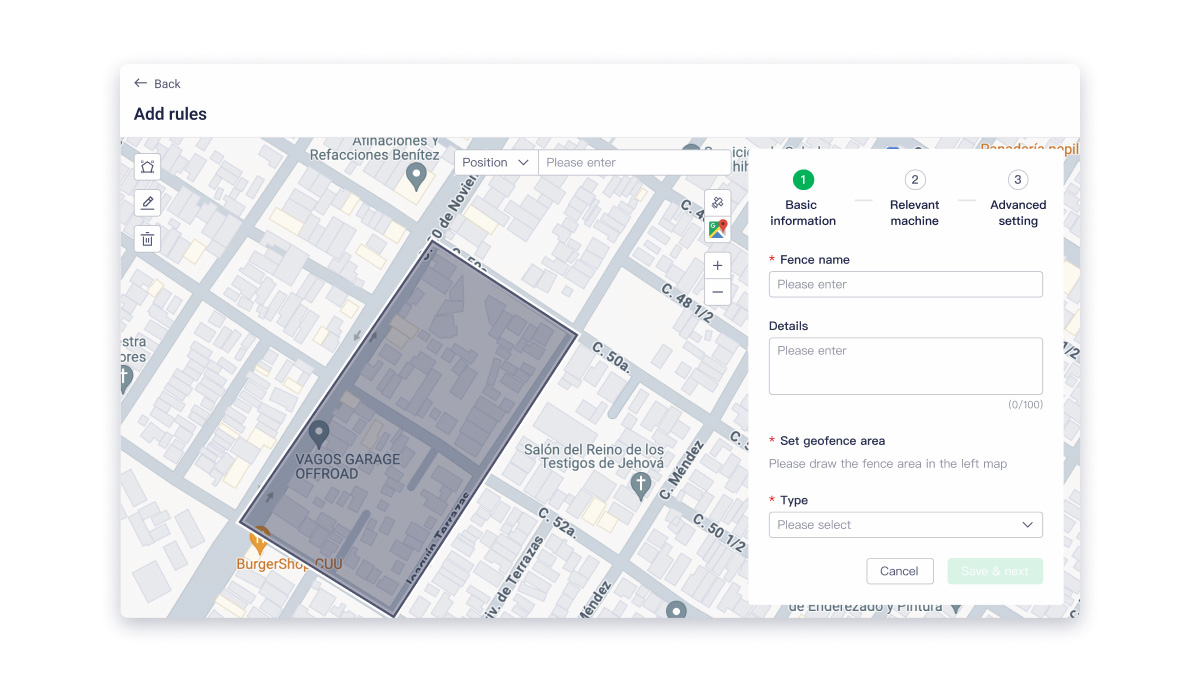
Task: Zoom out on the map
Action: (x=717, y=292)
